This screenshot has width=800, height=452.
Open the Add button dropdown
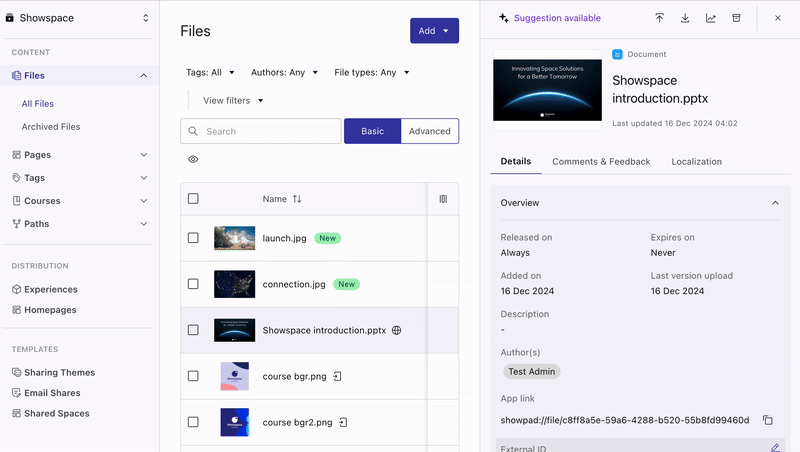434,31
